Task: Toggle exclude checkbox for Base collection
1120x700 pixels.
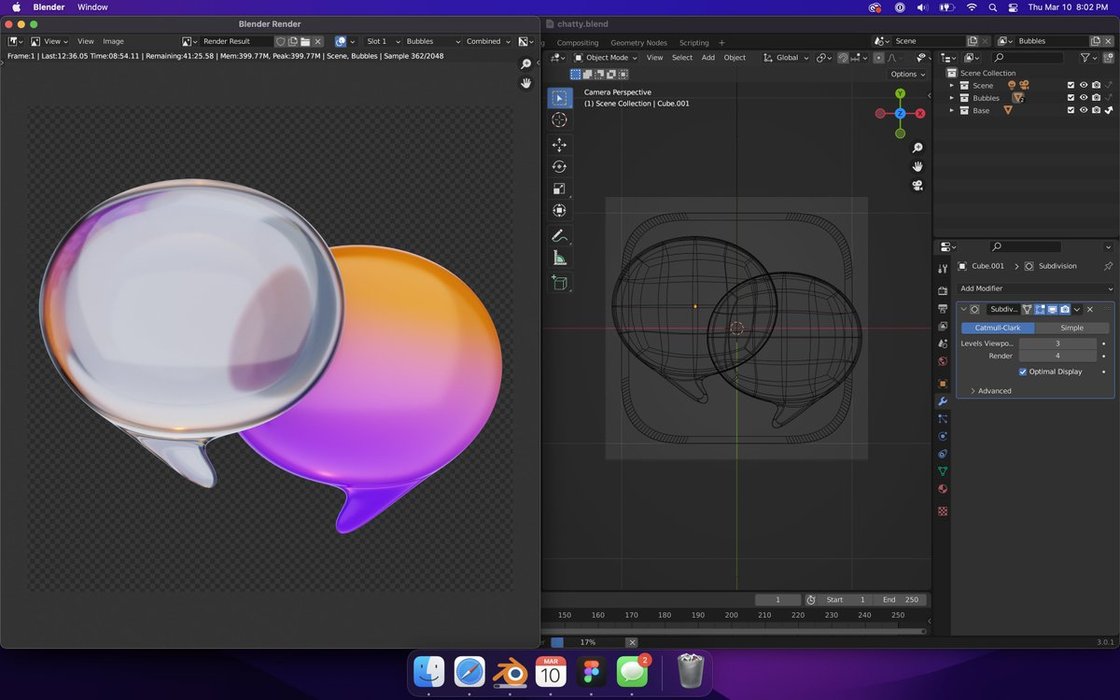Action: 1071,111
